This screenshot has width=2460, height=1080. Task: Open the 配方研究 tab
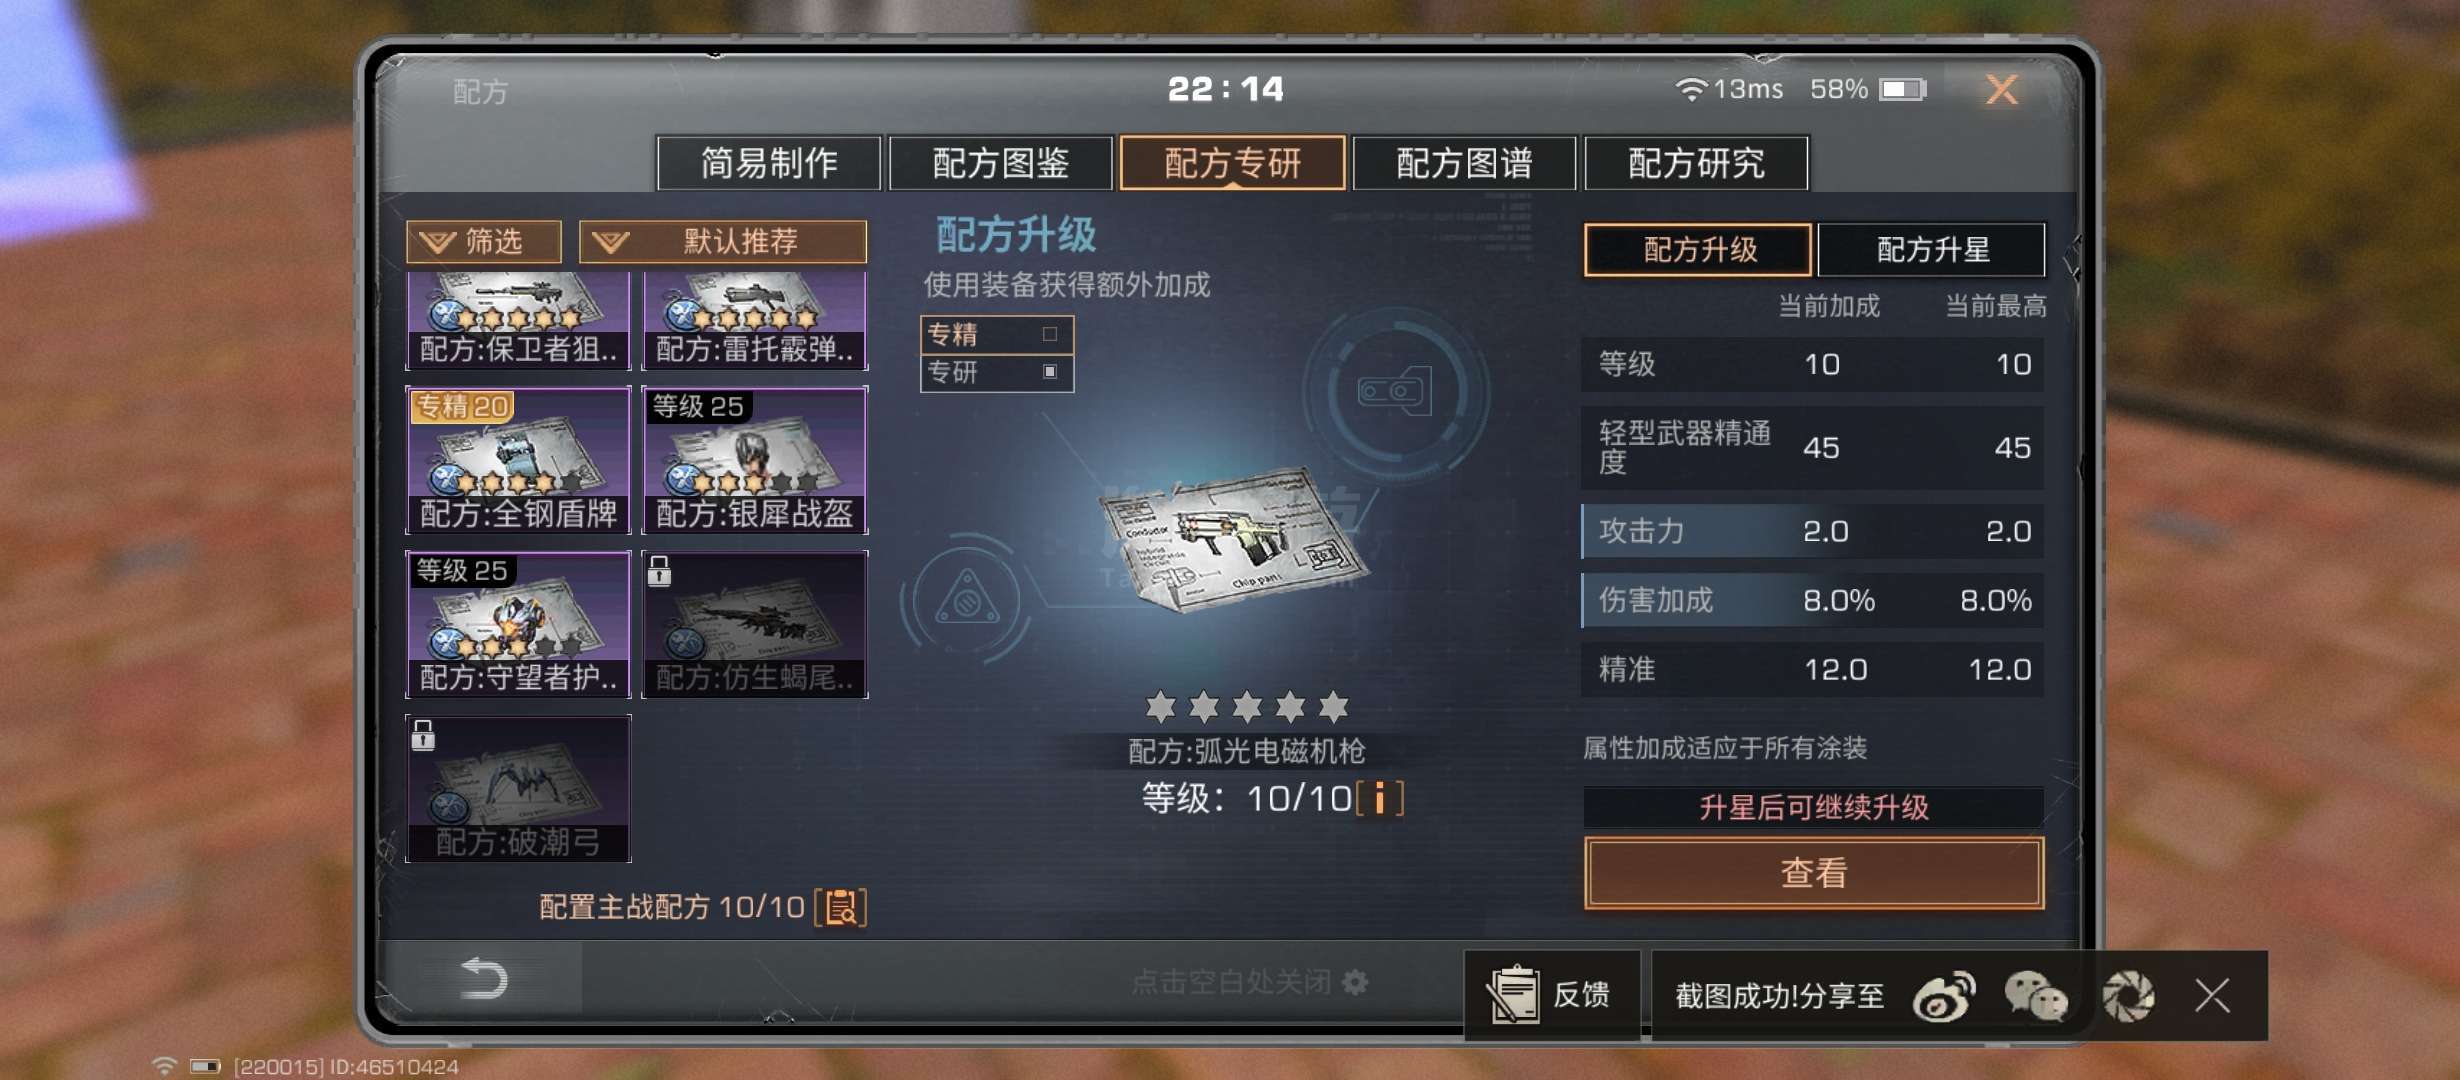tap(1697, 163)
